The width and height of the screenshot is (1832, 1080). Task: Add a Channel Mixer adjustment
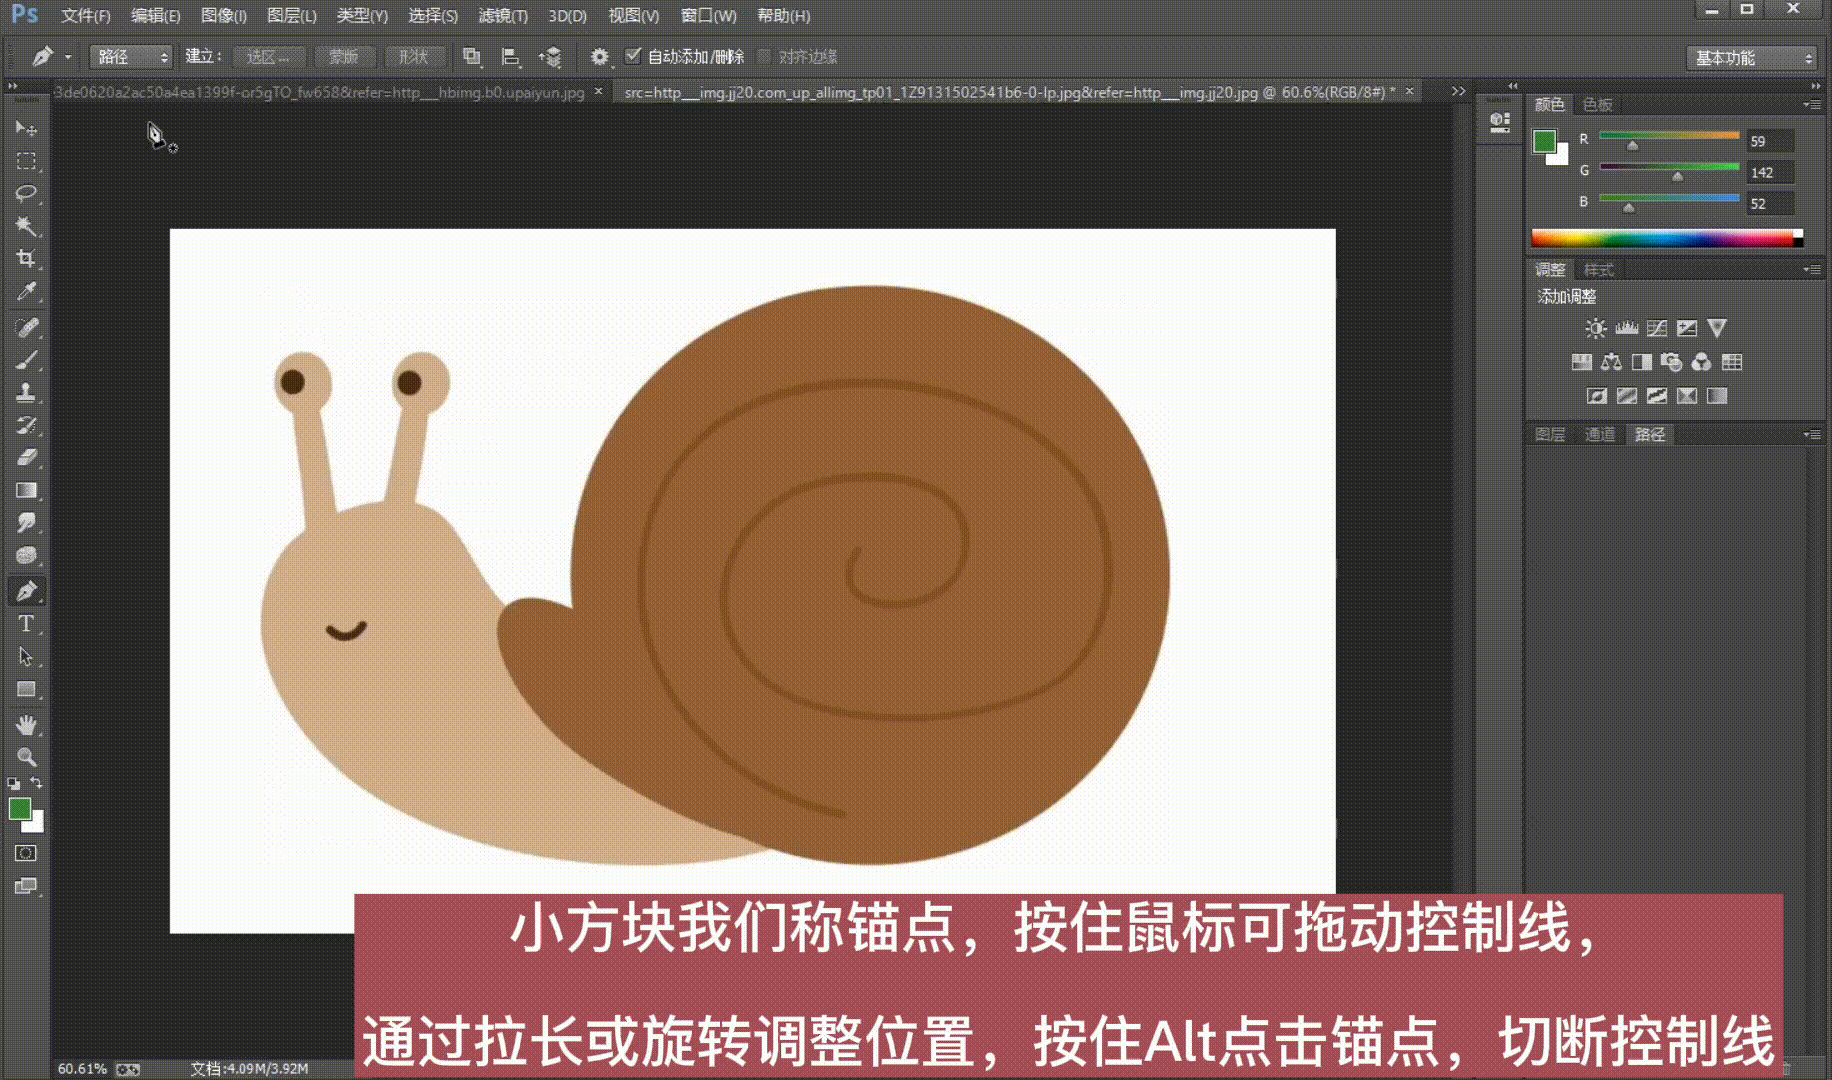1702,362
